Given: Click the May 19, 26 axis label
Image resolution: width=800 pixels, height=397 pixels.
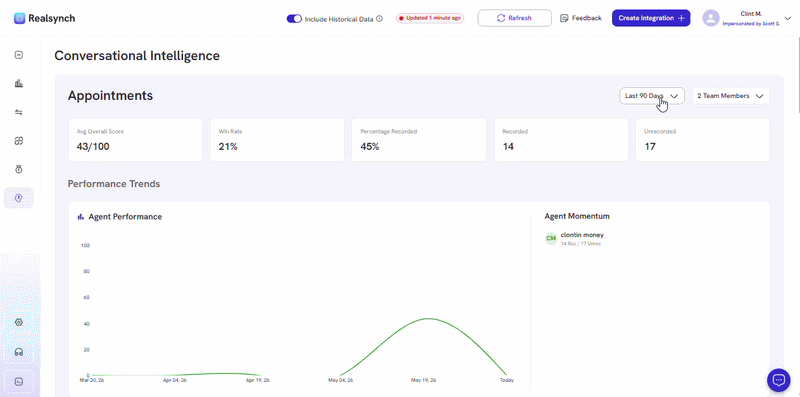Looking at the screenshot, I should click(x=424, y=381).
